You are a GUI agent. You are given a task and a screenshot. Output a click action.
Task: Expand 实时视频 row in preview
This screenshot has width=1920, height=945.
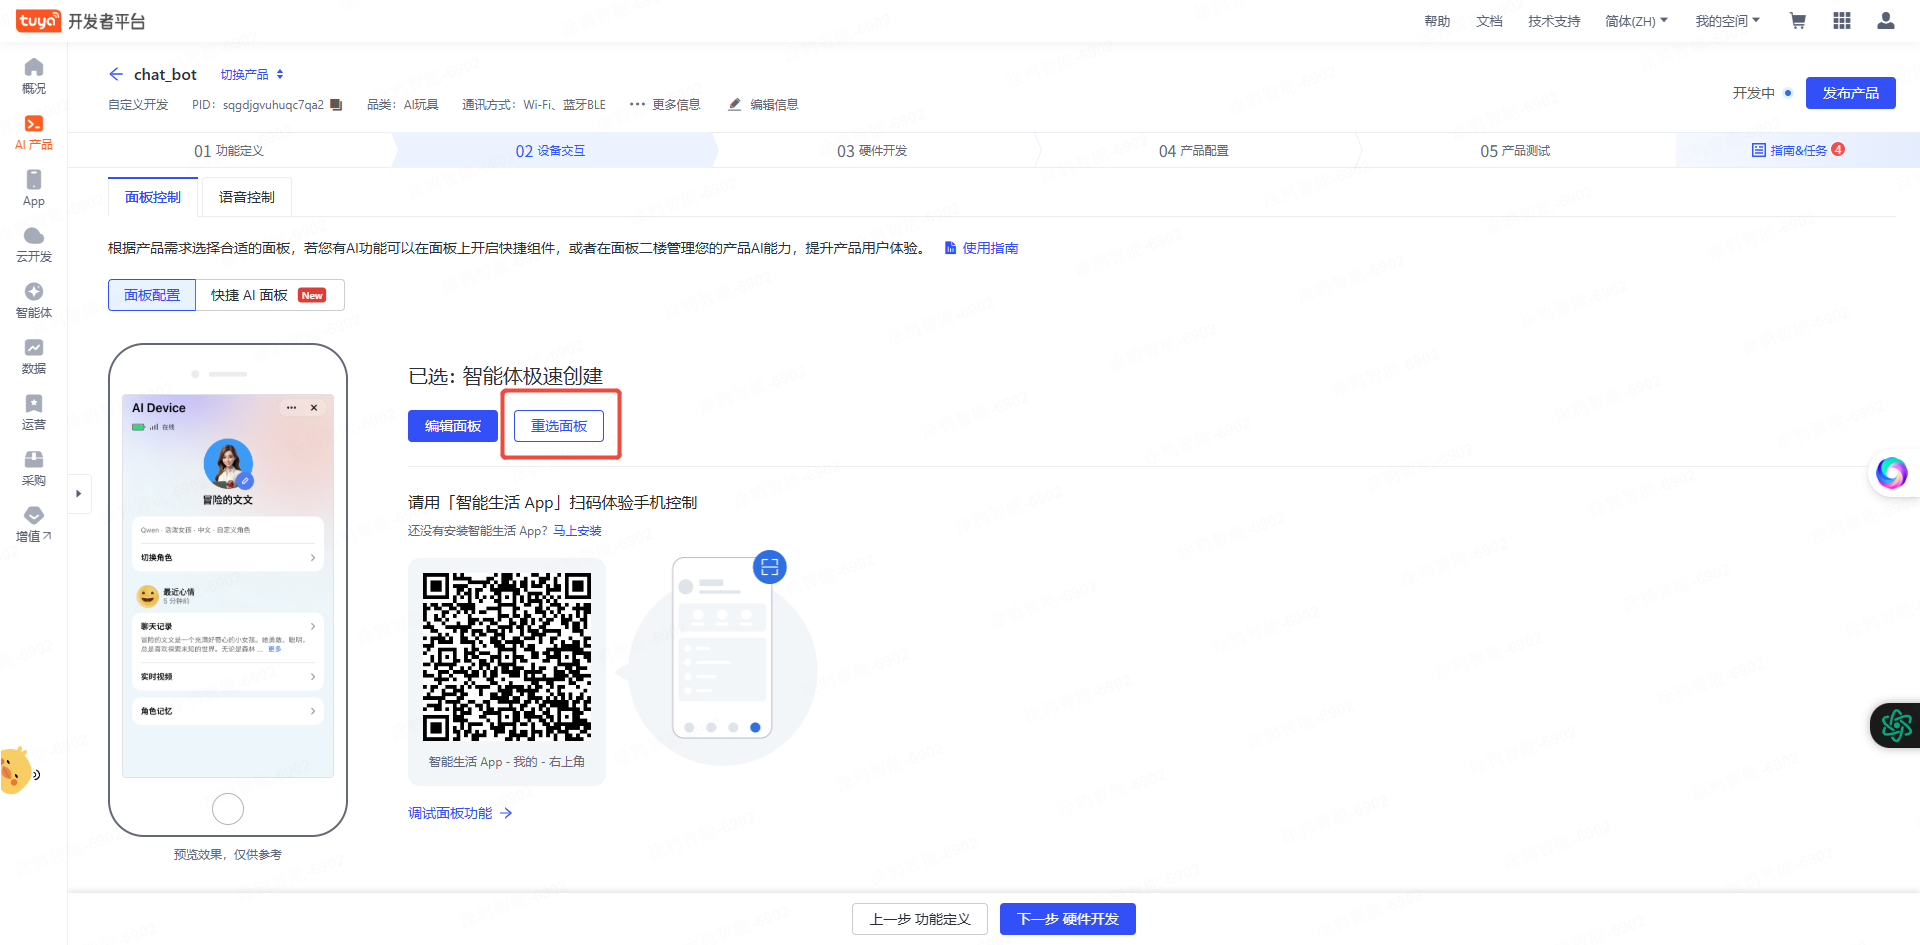[x=228, y=677]
